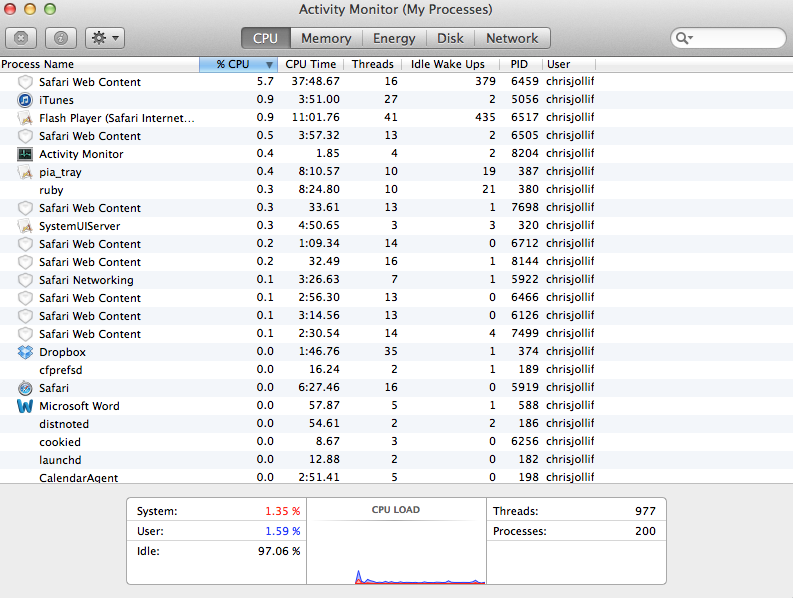
Task: Click the Quit Process toolbar button
Action: click(x=21, y=38)
